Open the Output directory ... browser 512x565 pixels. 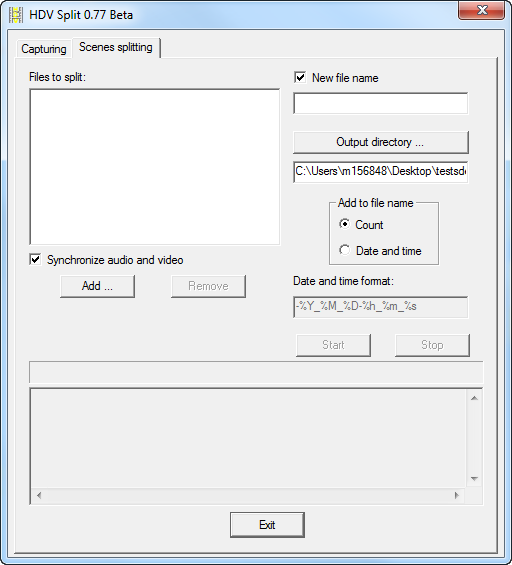click(380, 142)
